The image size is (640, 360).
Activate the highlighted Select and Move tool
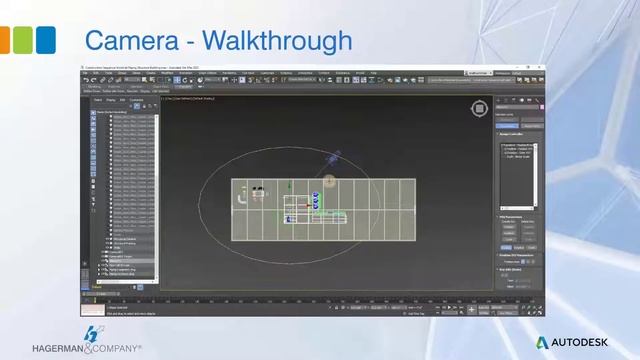(177, 80)
